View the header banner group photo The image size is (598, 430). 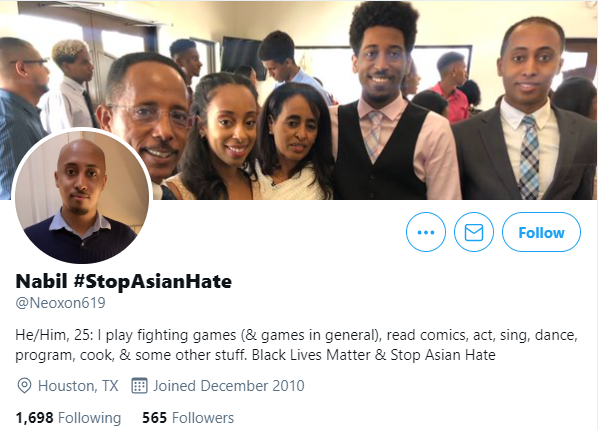299,100
